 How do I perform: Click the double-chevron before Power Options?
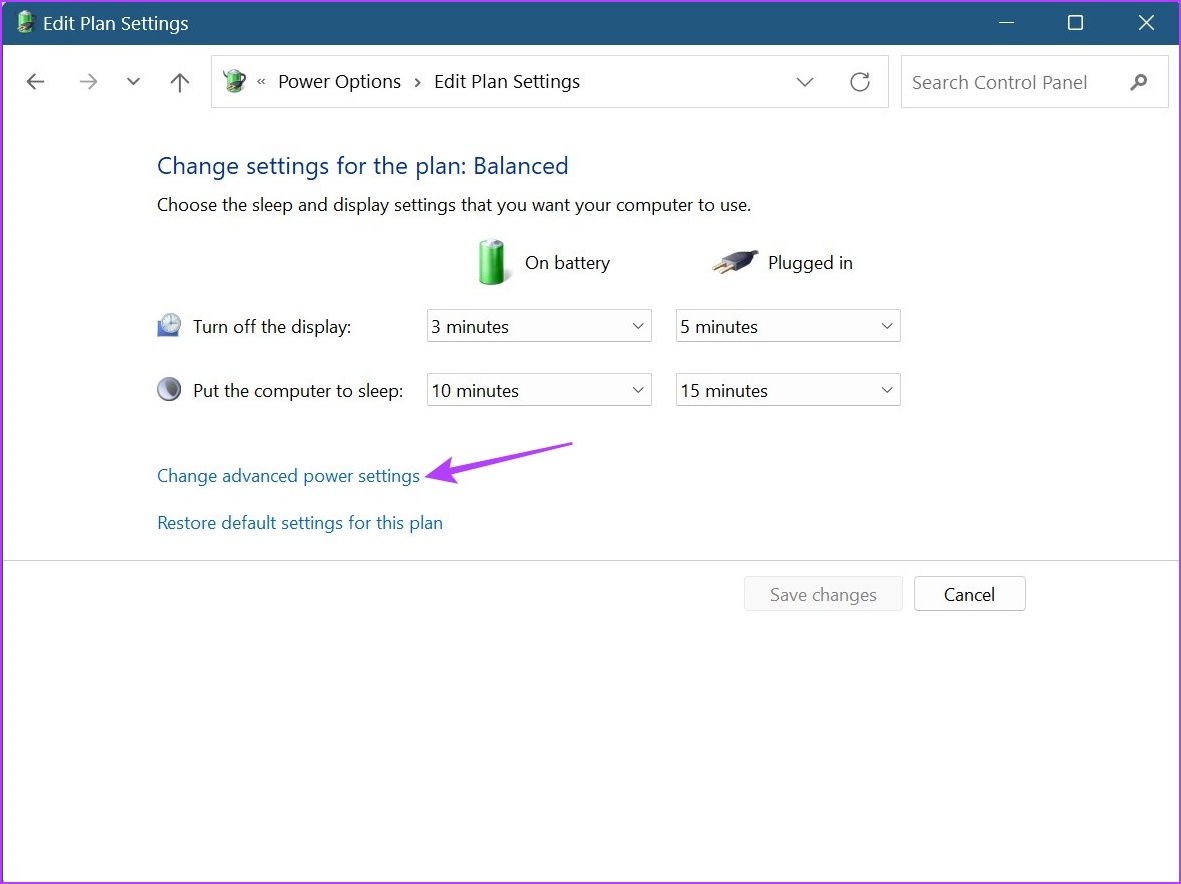[261, 81]
